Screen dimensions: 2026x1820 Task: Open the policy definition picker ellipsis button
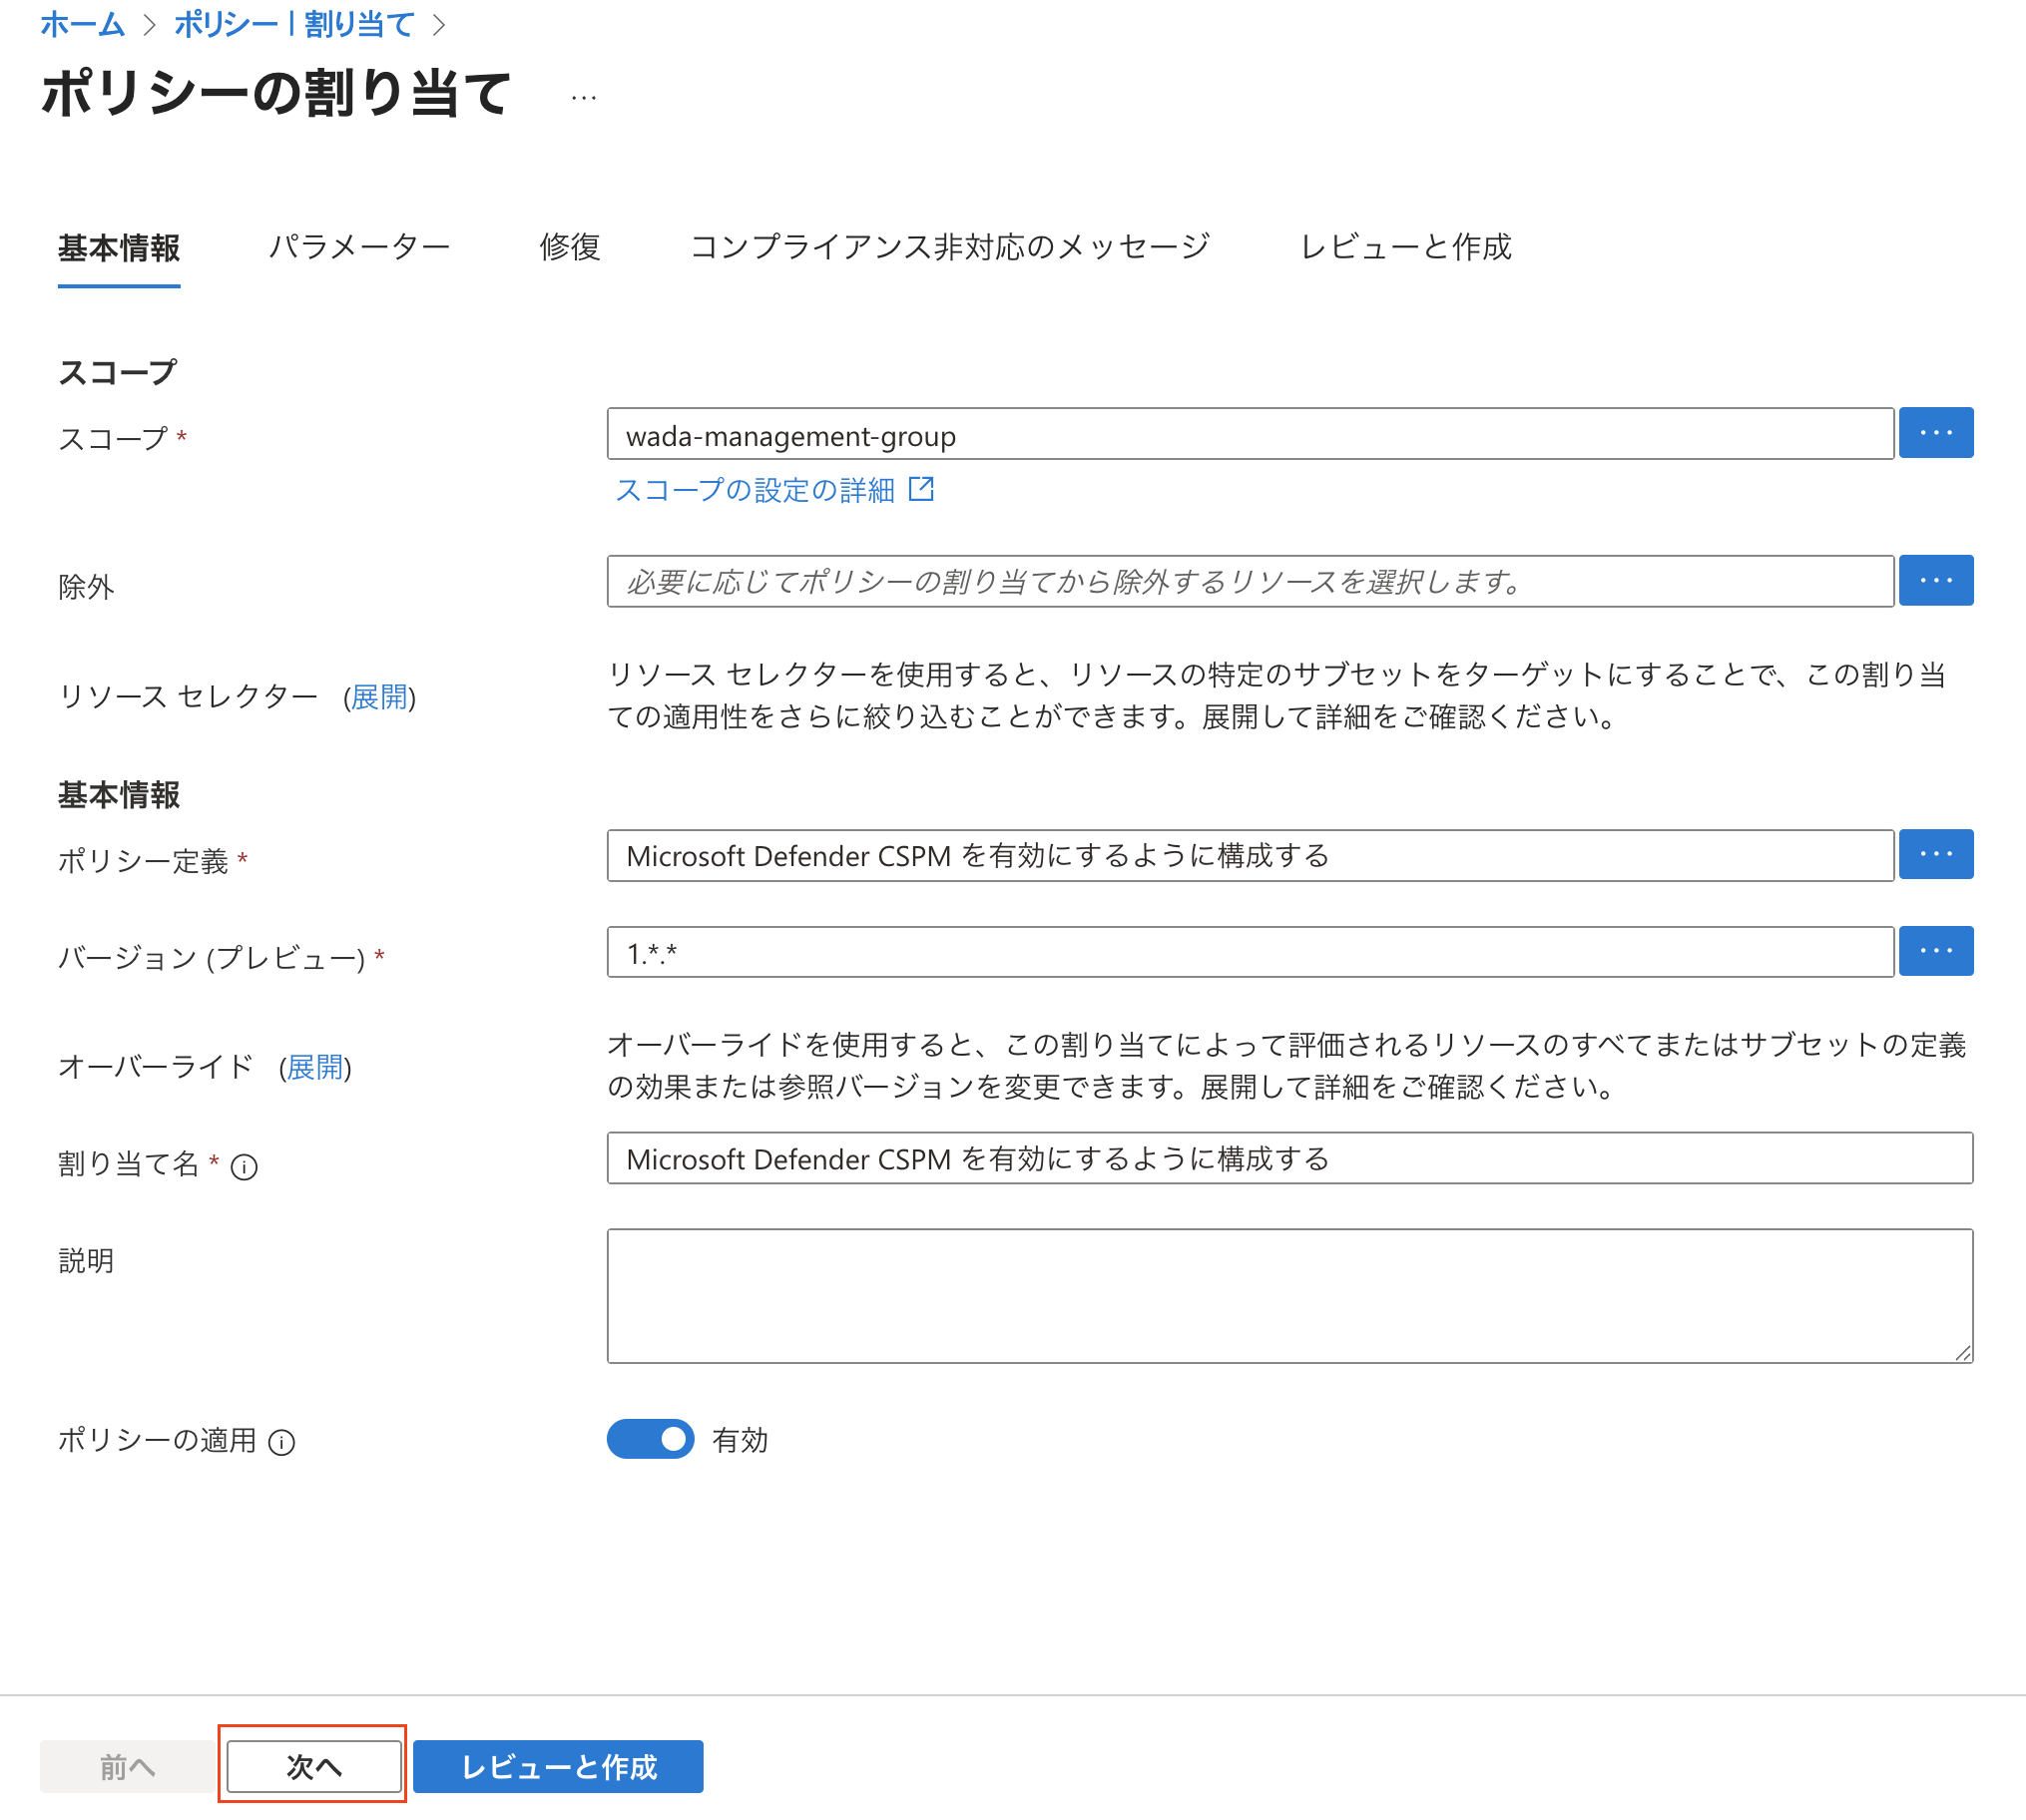tap(1935, 854)
